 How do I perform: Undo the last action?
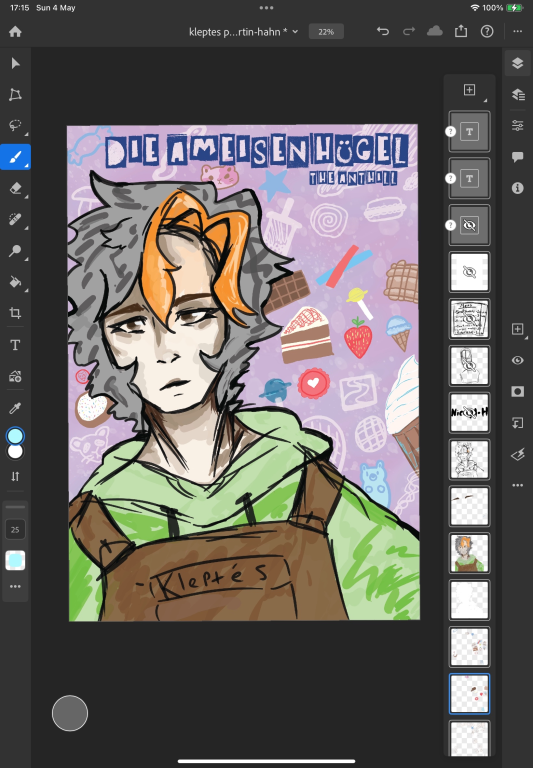click(x=383, y=32)
